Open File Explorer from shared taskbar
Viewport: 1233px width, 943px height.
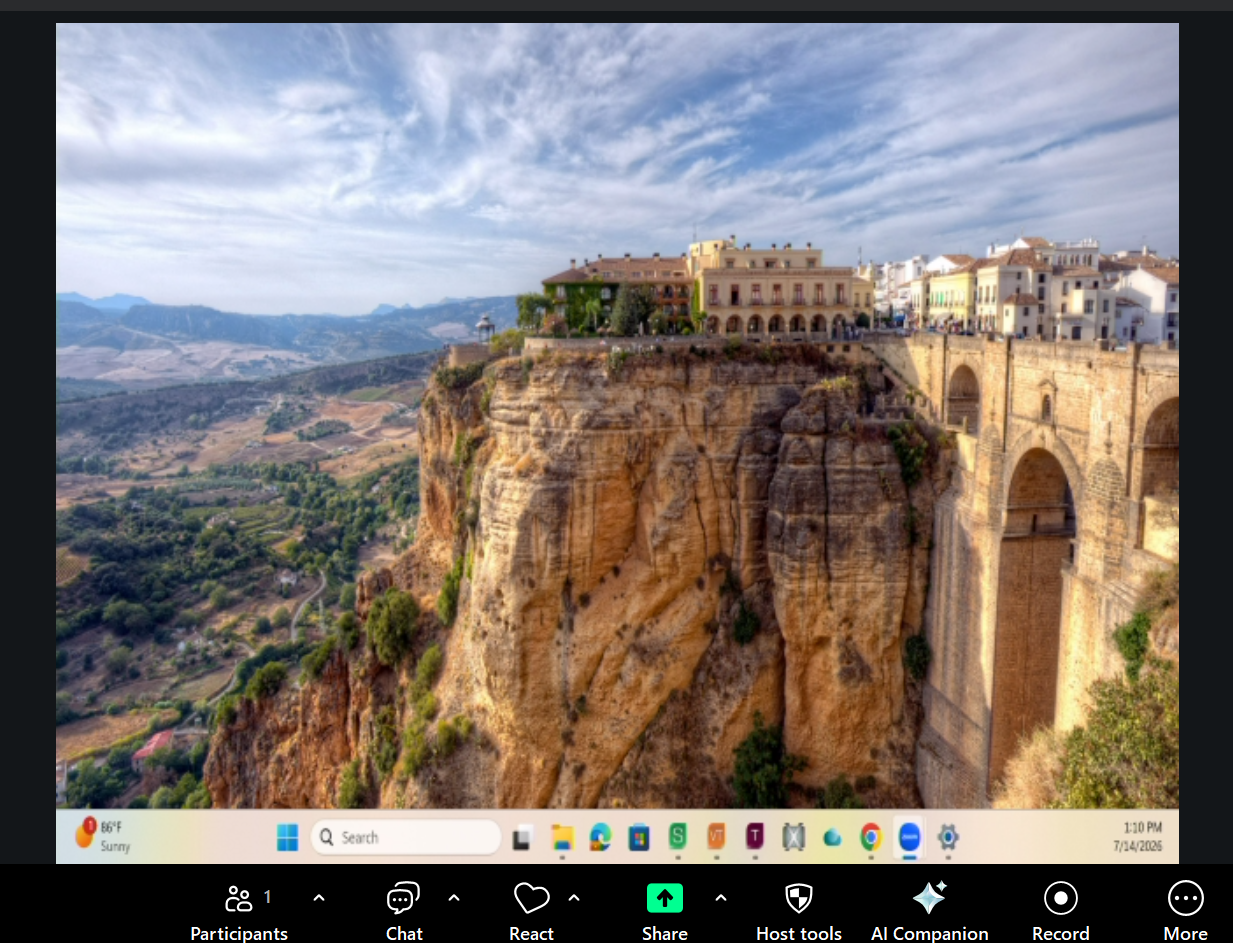click(562, 837)
